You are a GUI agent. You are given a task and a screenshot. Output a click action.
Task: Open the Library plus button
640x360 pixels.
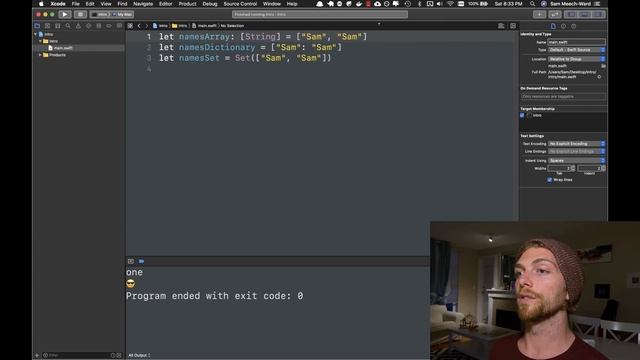539,14
